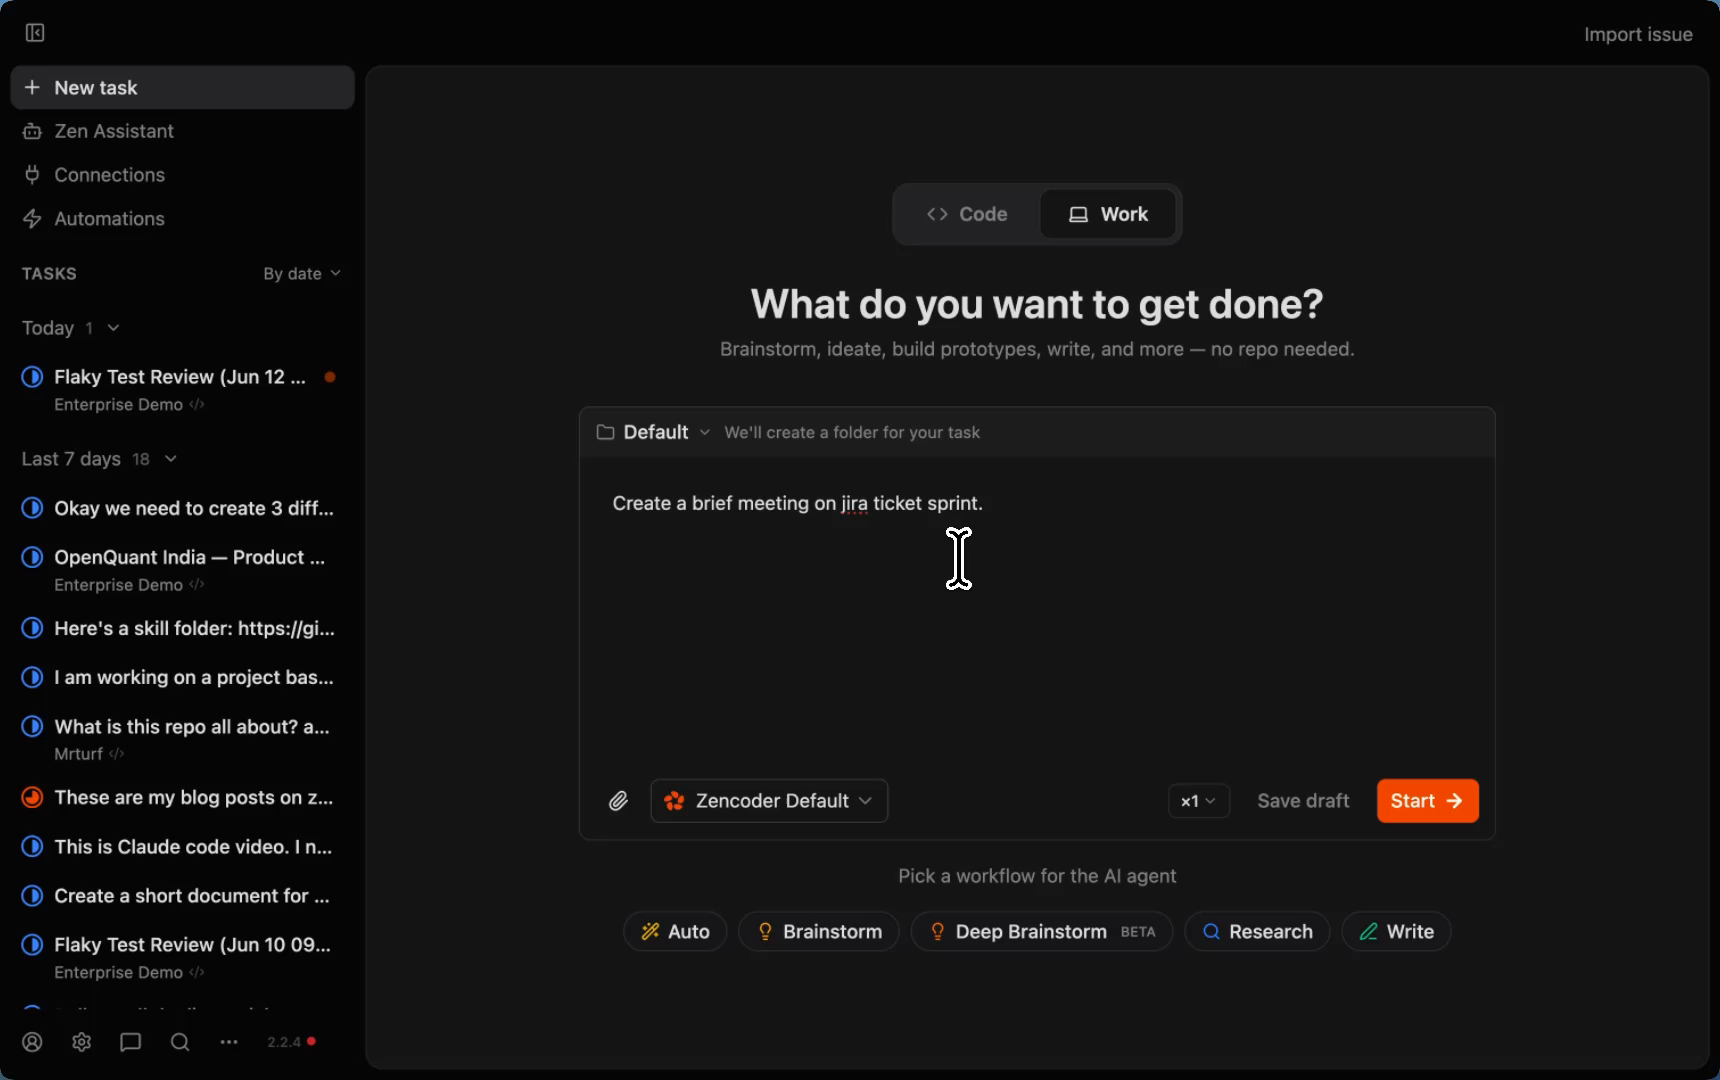Click the plus icon beside New task

pyautogui.click(x=32, y=87)
